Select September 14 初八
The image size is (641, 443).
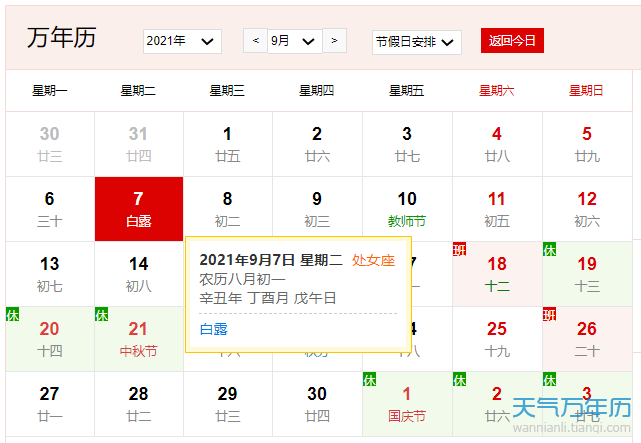point(139,274)
